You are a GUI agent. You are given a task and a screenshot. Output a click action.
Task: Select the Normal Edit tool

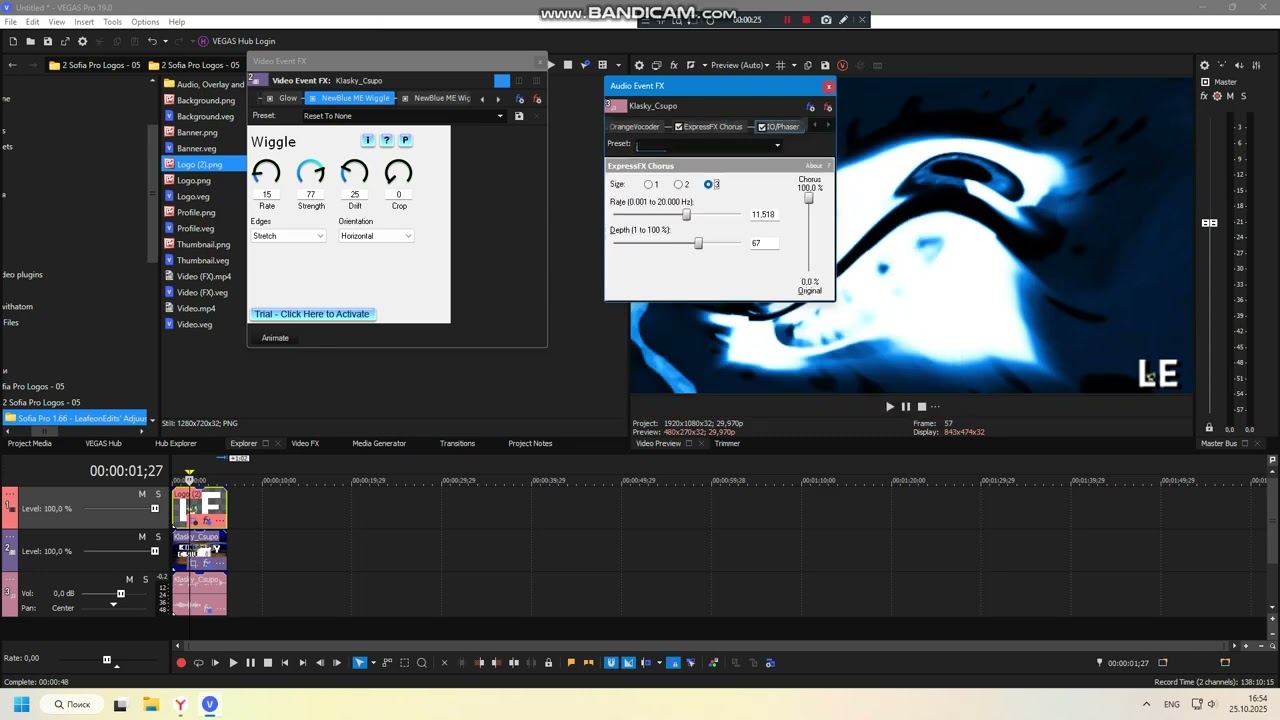pos(360,662)
